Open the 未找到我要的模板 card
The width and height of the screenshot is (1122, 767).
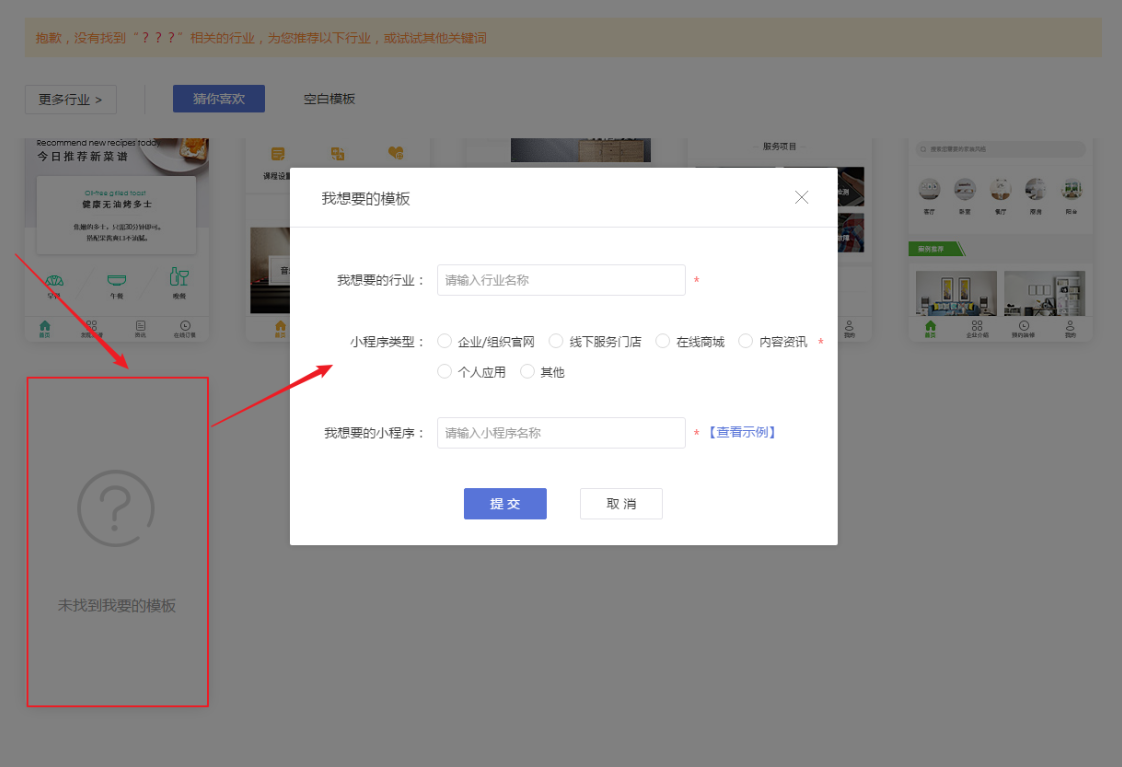point(117,542)
